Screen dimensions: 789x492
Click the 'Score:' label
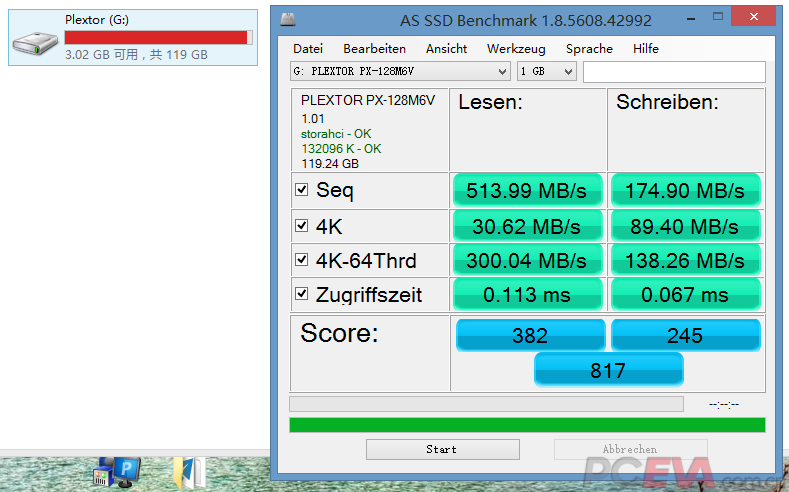tap(339, 333)
